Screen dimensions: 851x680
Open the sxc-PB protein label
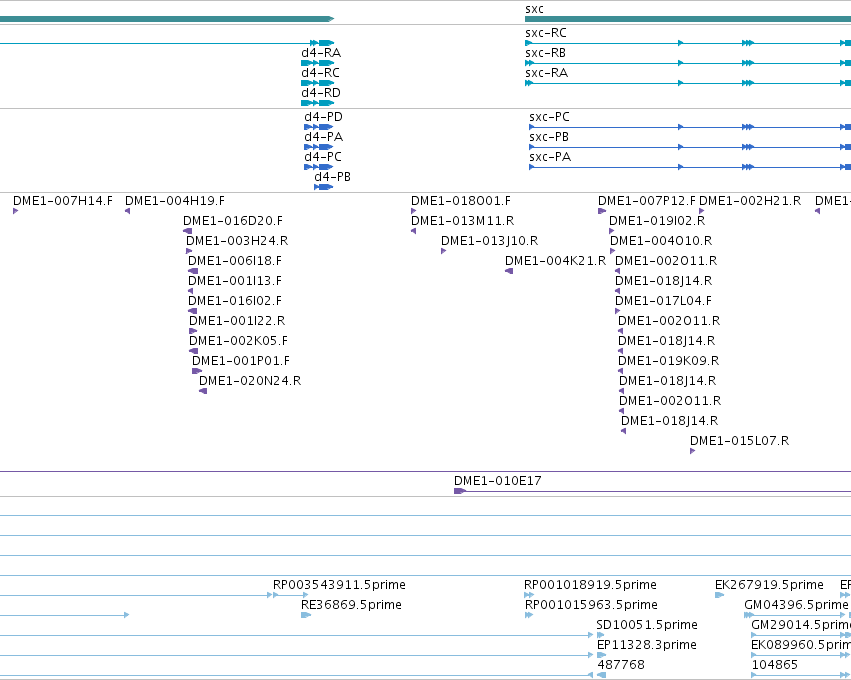pos(549,137)
